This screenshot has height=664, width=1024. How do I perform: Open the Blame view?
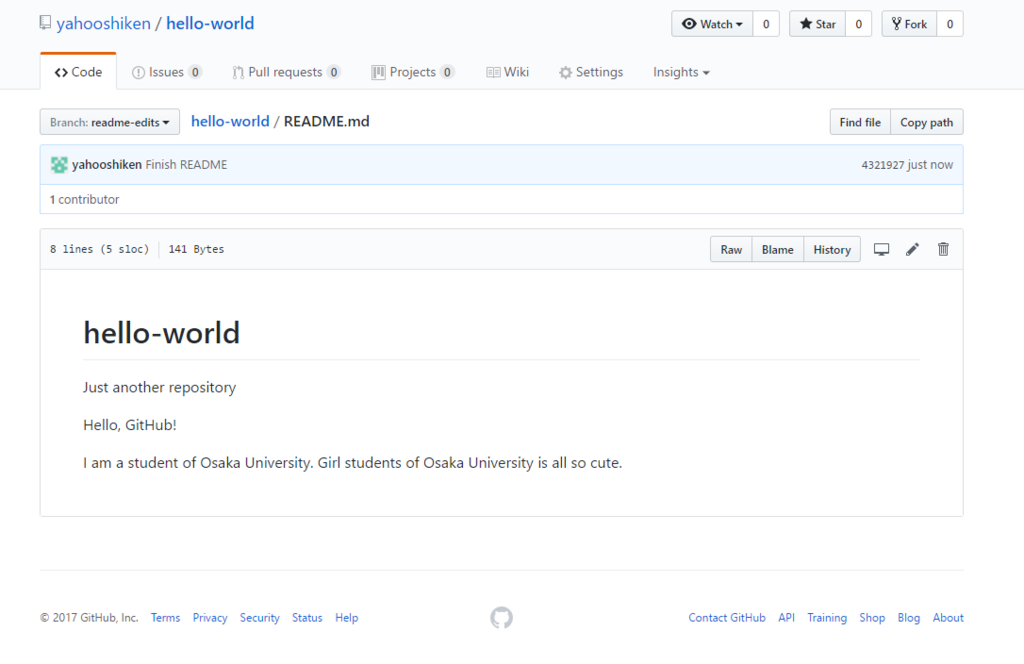(778, 249)
